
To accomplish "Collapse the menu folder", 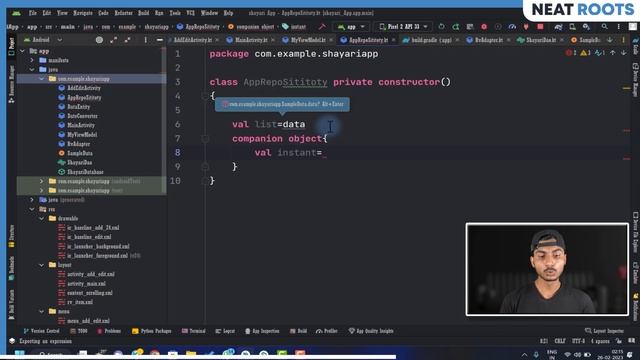I will (42, 311).
